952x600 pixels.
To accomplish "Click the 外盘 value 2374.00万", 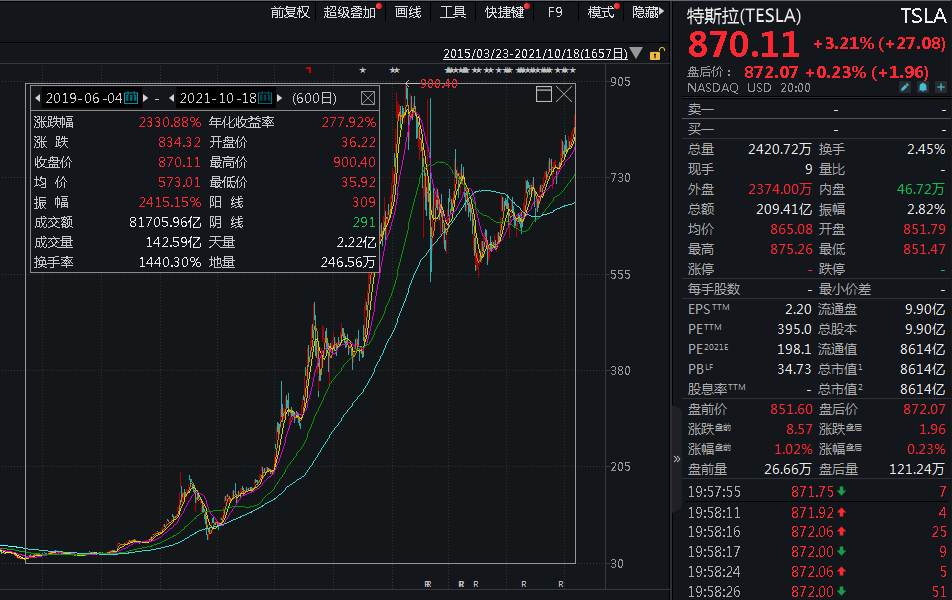I will coord(780,189).
